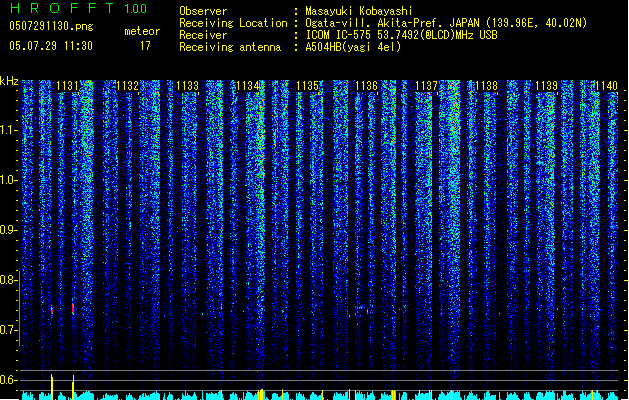Click the ICOM IC-575 53.7492 MHz text
This screenshot has height=400, width=629.
pos(401,35)
